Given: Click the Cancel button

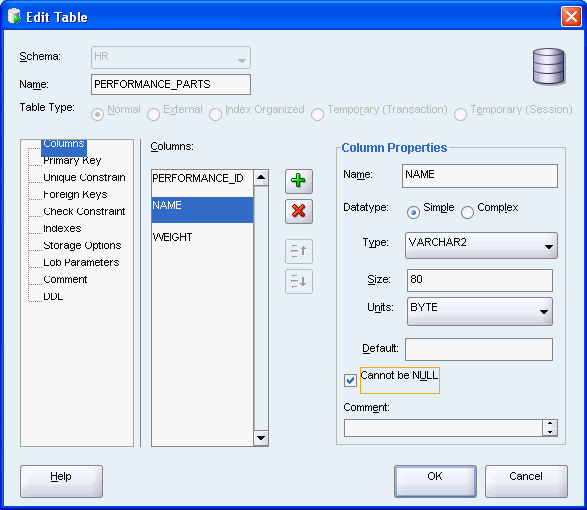Looking at the screenshot, I should [x=526, y=482].
